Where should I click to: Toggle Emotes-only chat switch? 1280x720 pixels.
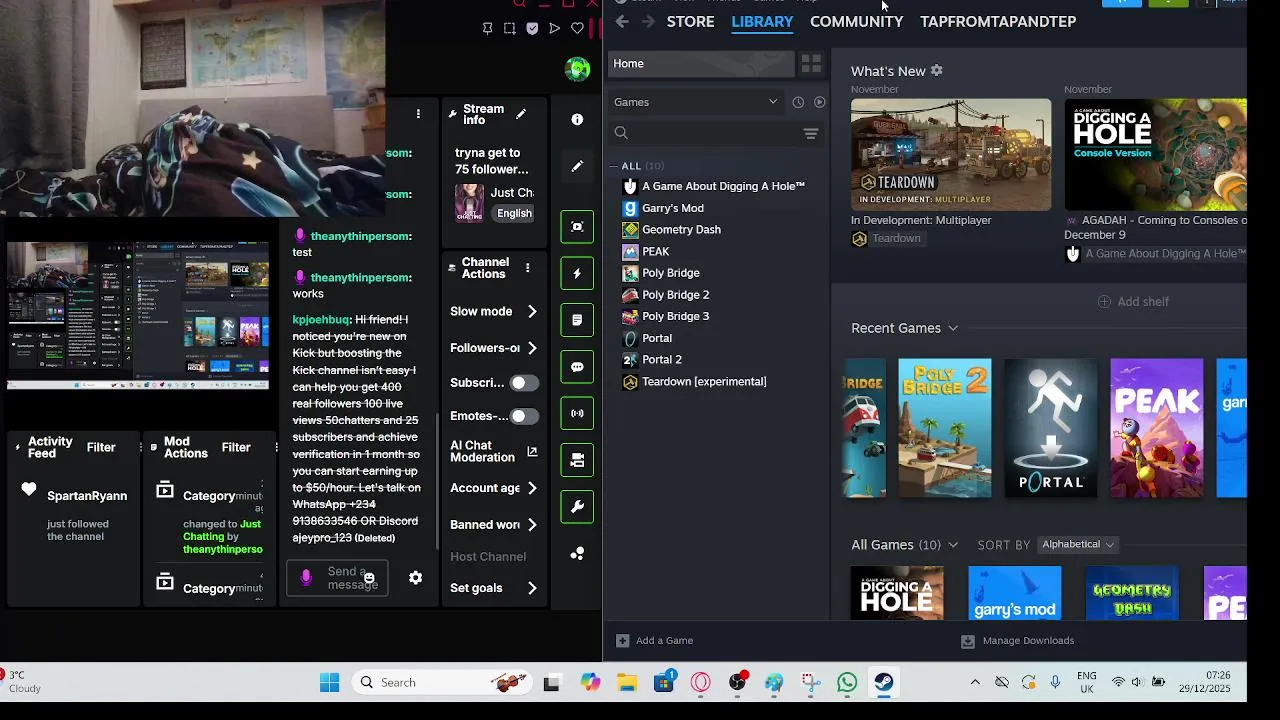click(524, 416)
